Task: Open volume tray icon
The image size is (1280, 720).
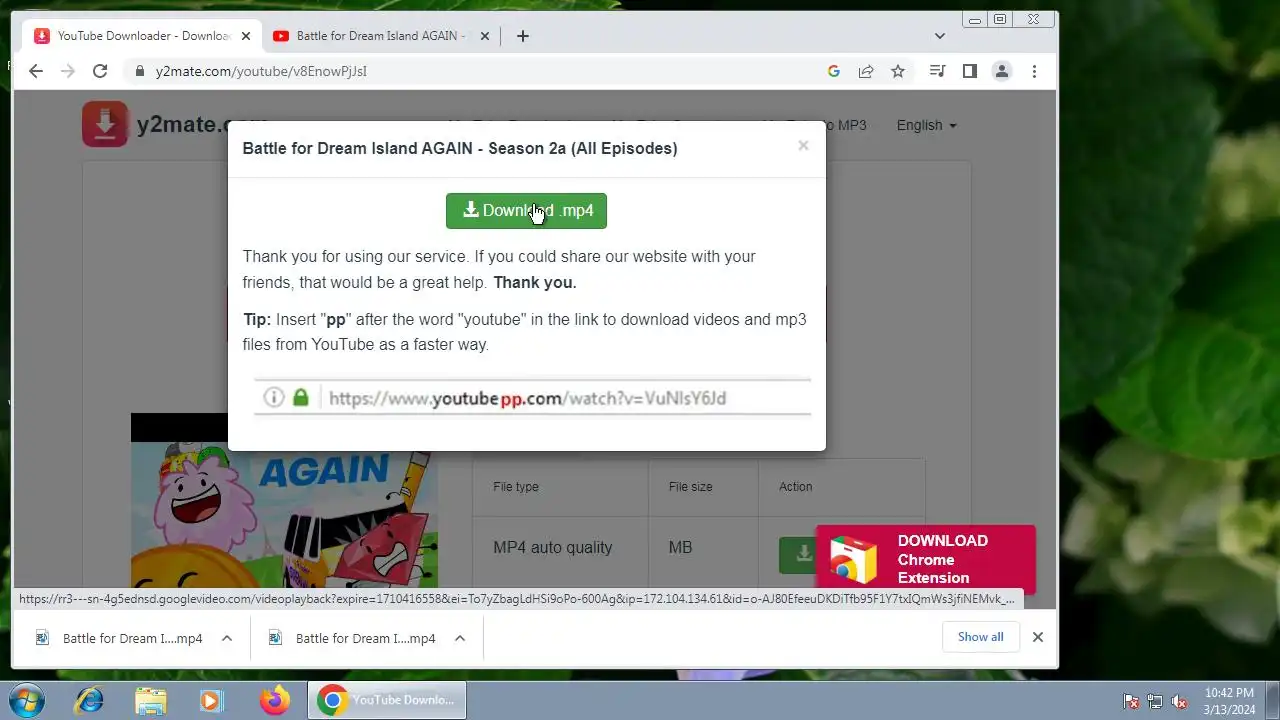Action: tap(1179, 701)
